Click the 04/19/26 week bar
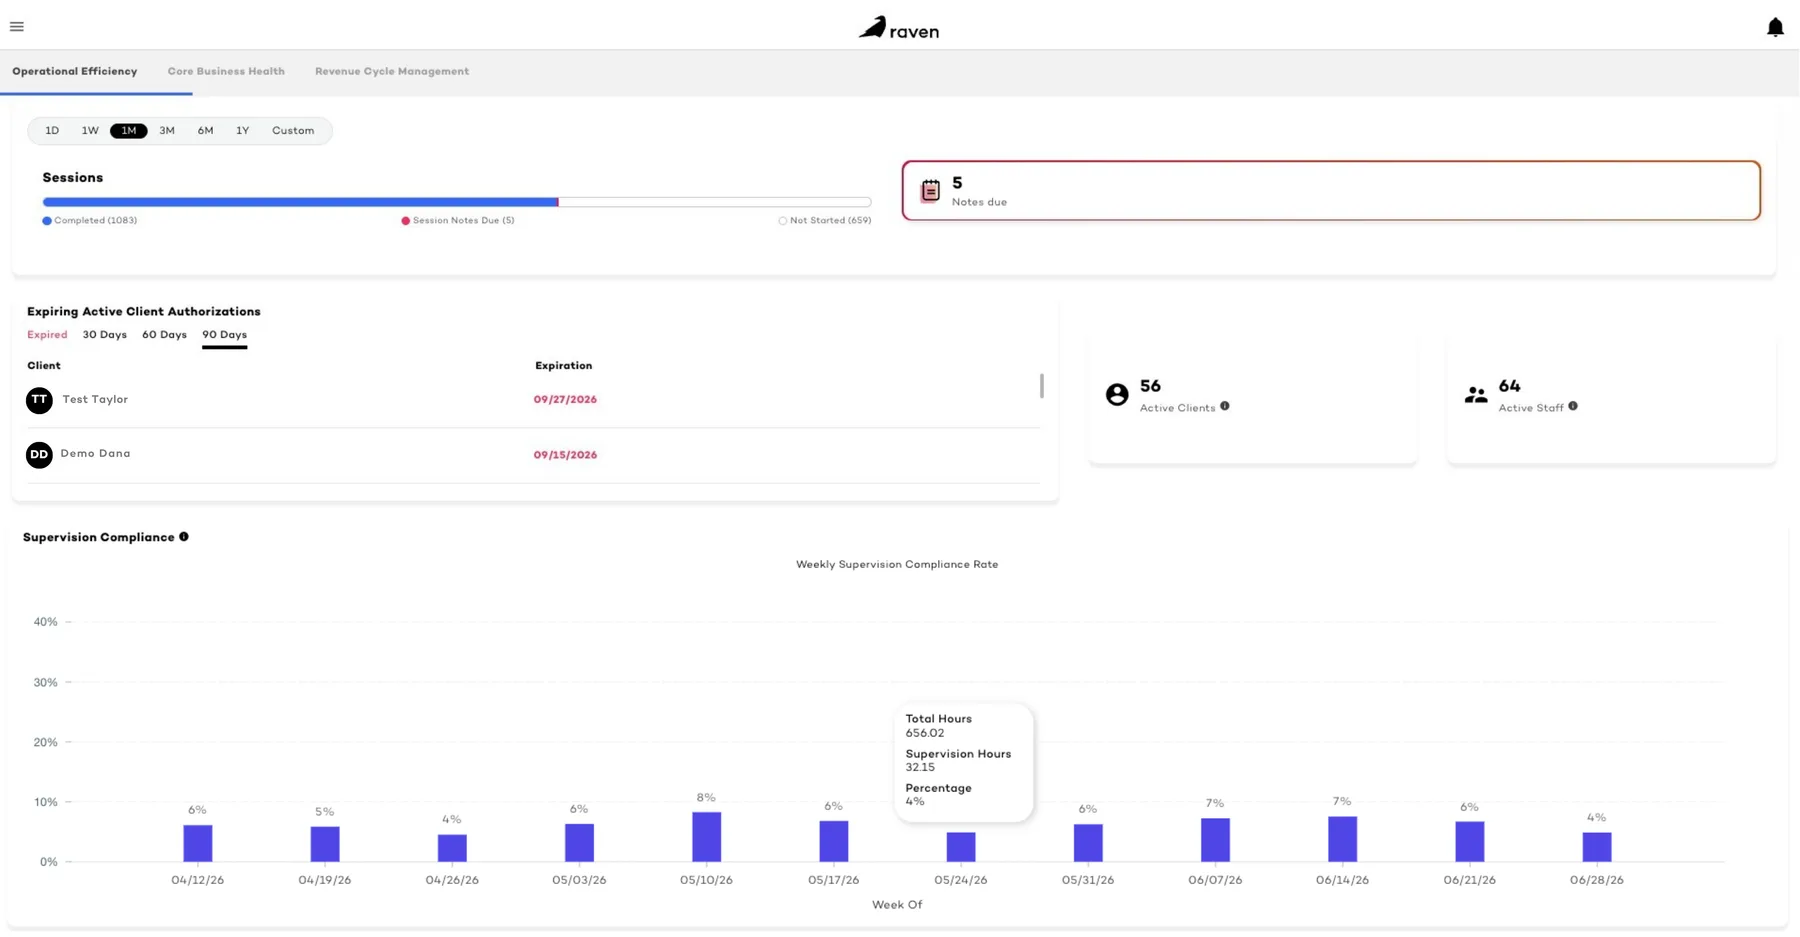 click(325, 845)
